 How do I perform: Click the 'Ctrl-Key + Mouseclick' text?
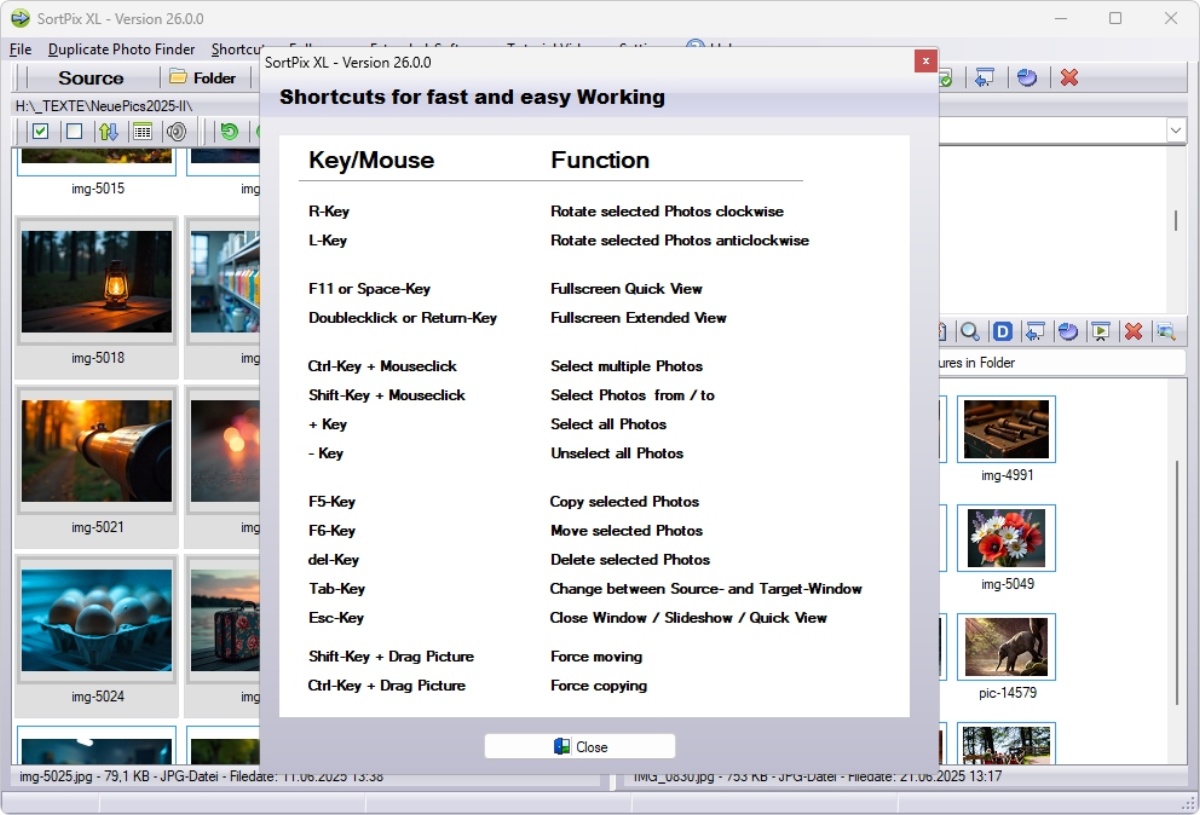(x=382, y=366)
